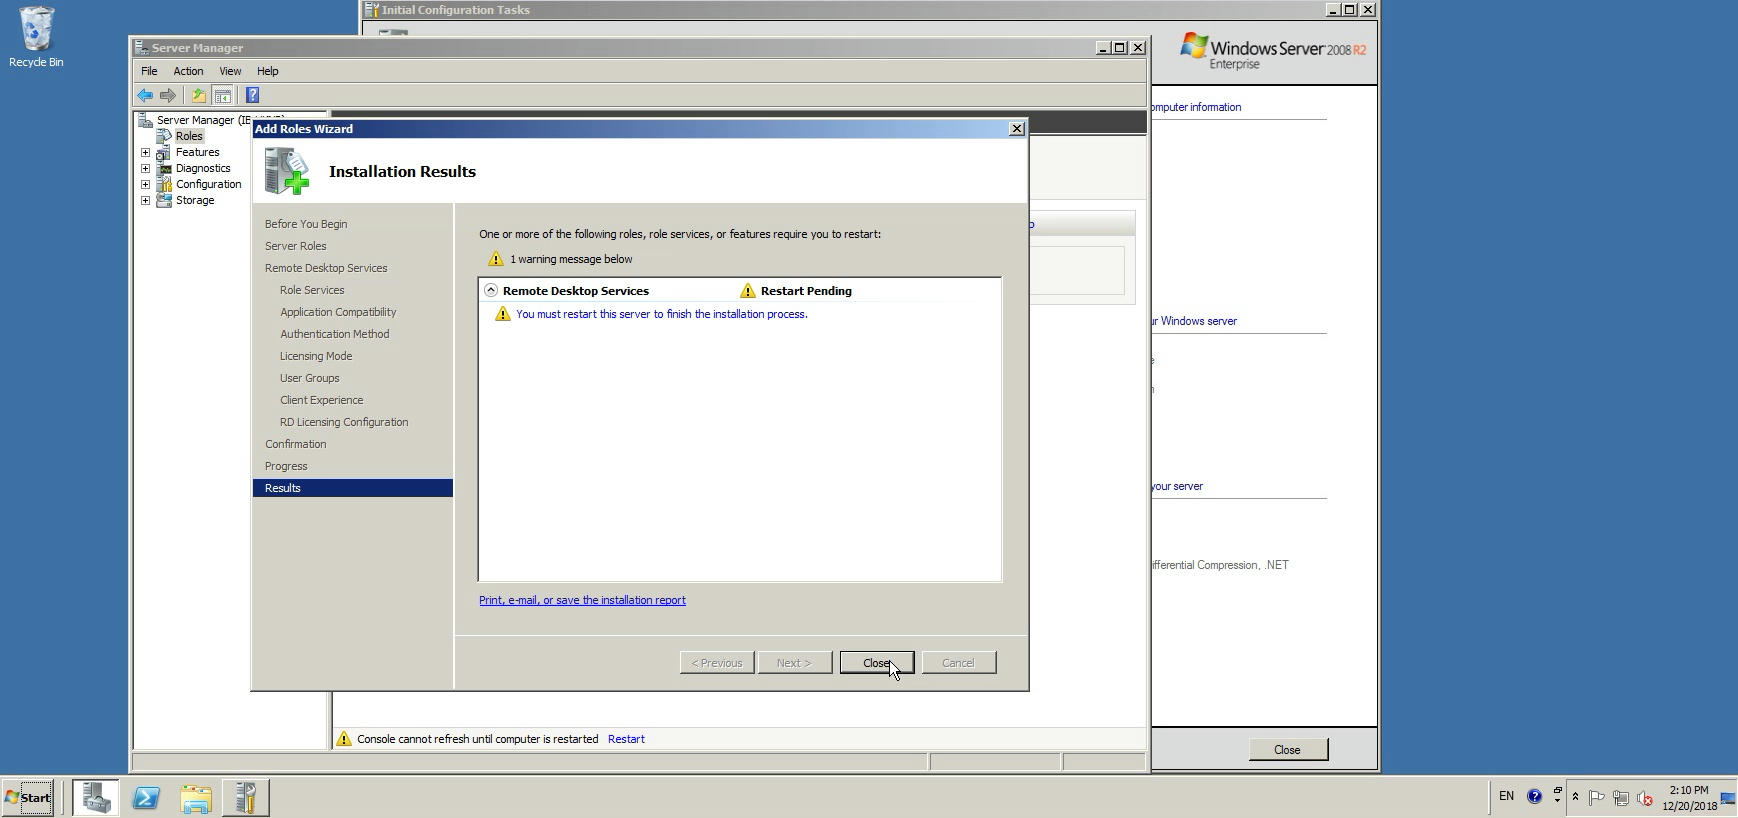This screenshot has height=818, width=1738.
Task: Launch Windows PowerShell from the taskbar
Action: (x=146, y=798)
